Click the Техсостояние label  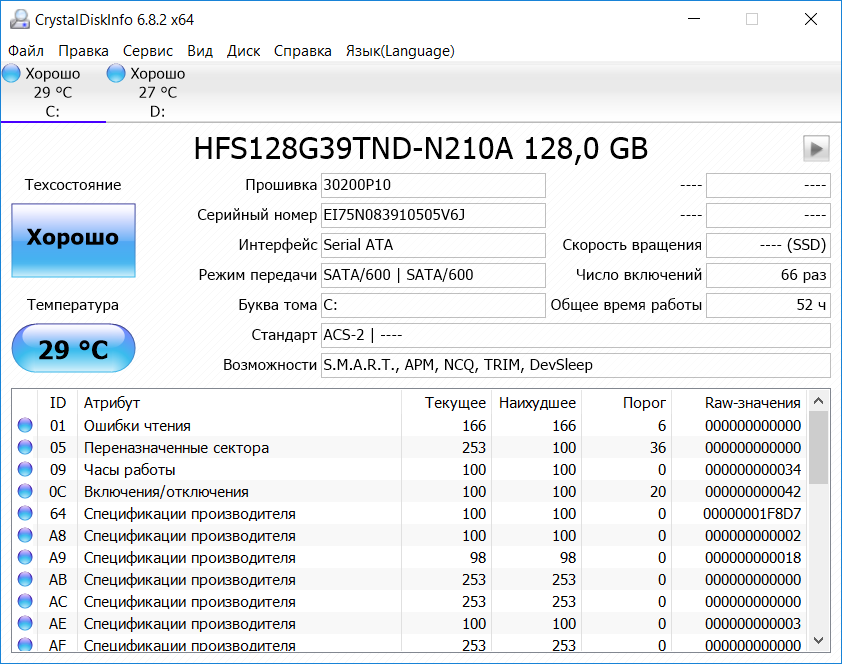pos(73,185)
